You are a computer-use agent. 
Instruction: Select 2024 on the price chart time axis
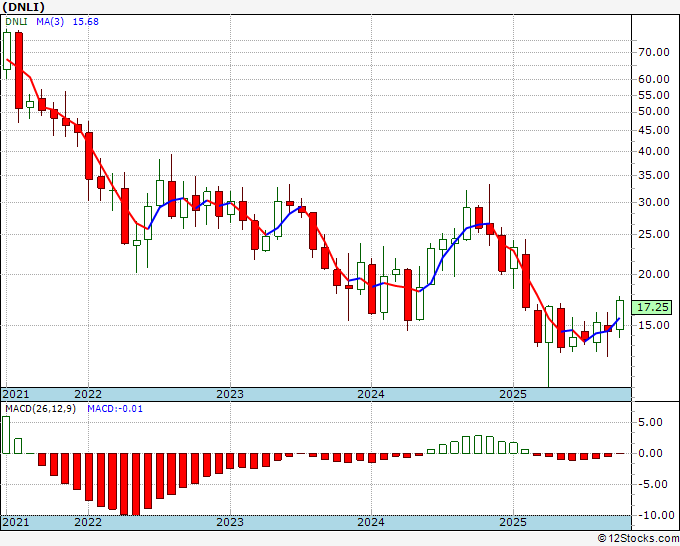(371, 394)
